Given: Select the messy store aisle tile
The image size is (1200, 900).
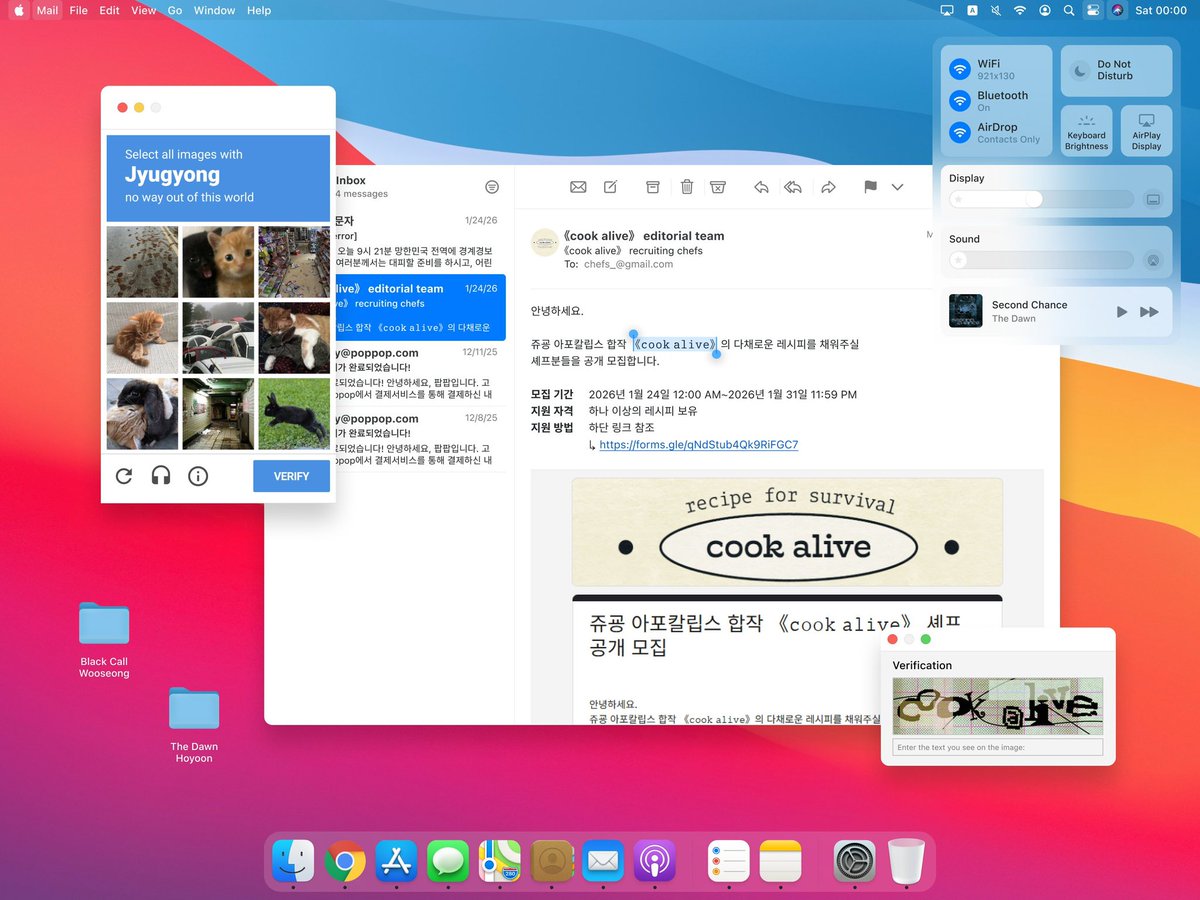Looking at the screenshot, I should [x=294, y=262].
